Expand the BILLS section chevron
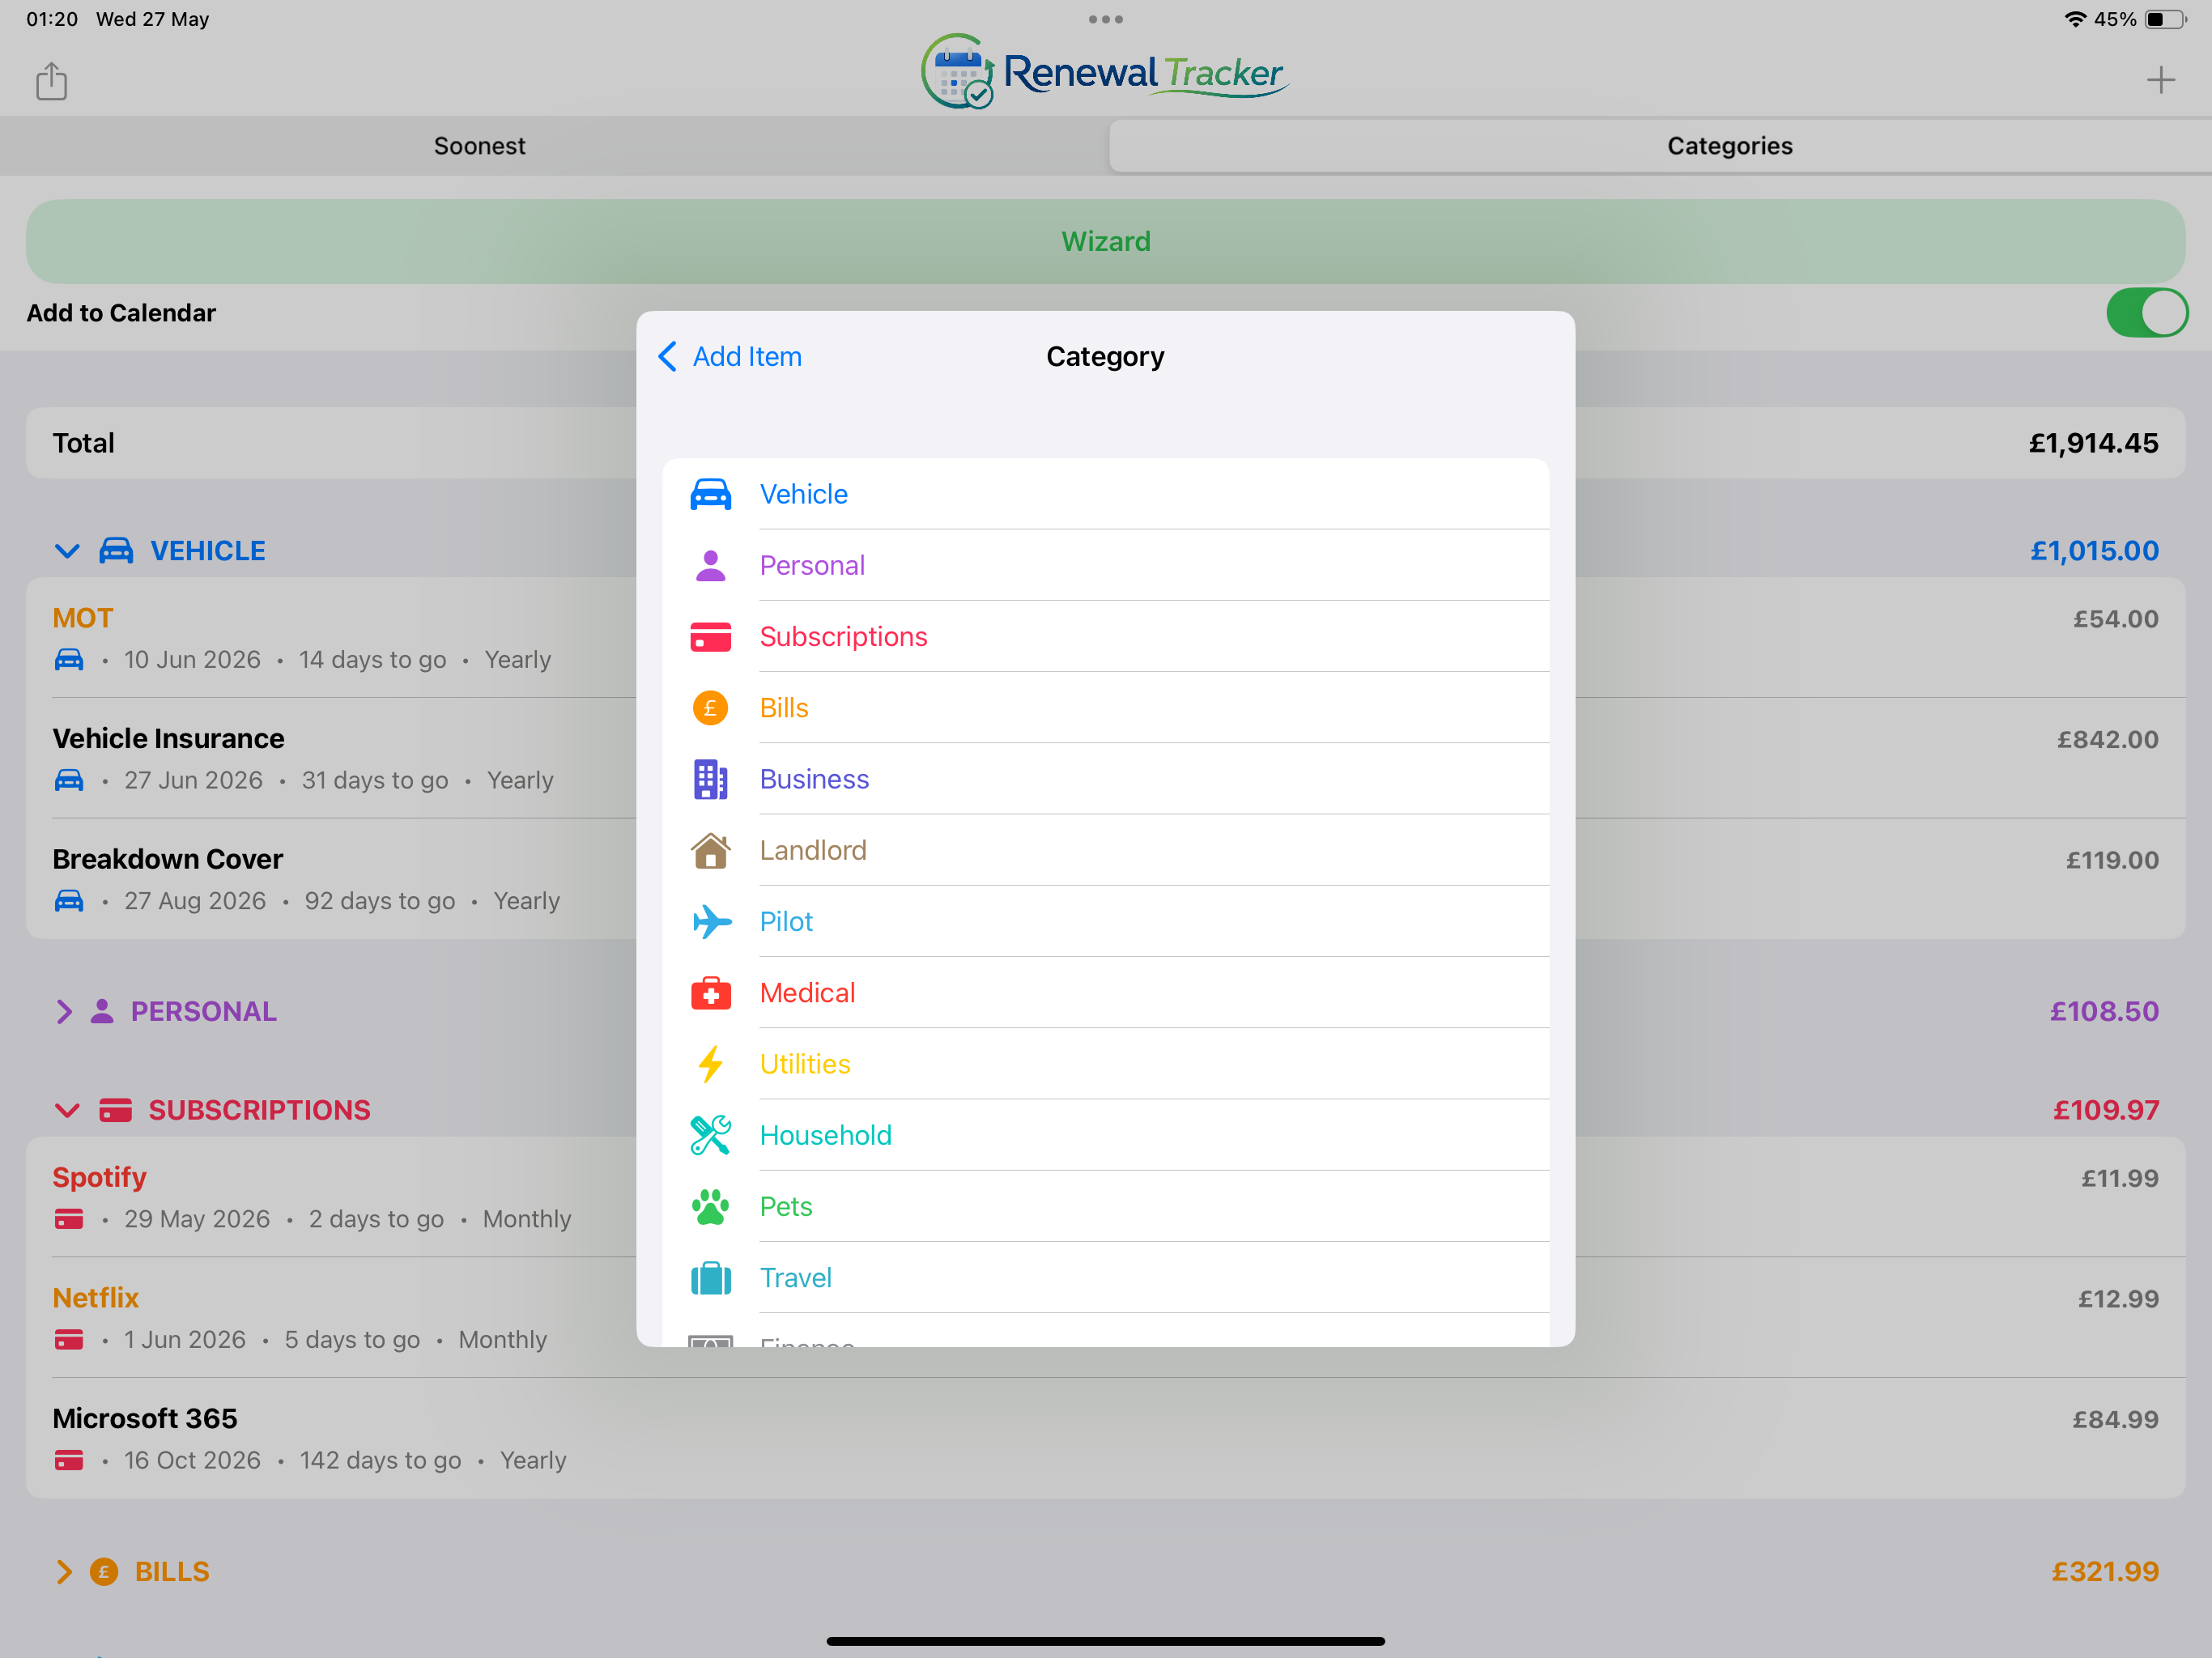The height and width of the screenshot is (1658, 2212). pos(64,1572)
